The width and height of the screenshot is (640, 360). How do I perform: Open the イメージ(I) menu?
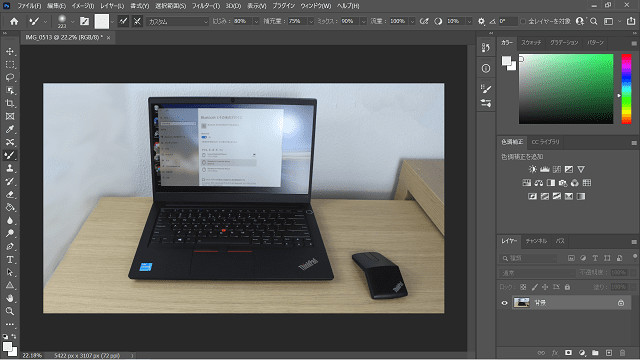coord(82,6)
